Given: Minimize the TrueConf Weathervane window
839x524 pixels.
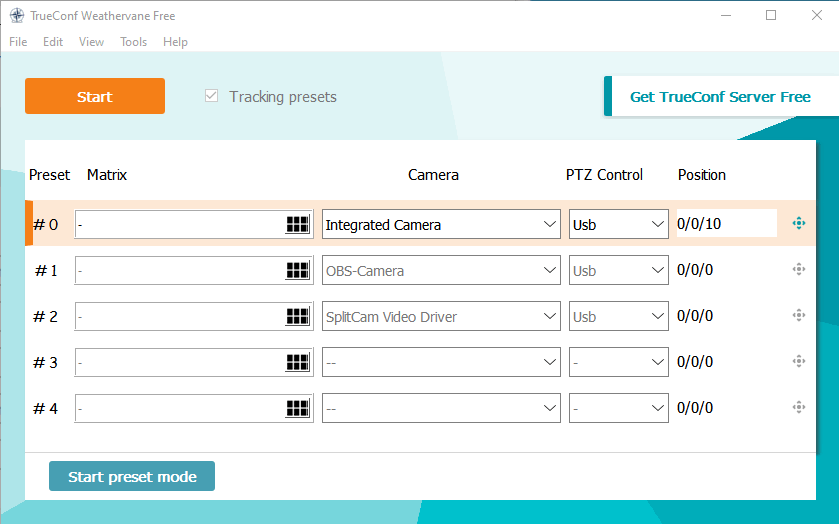Looking at the screenshot, I should 726,16.
